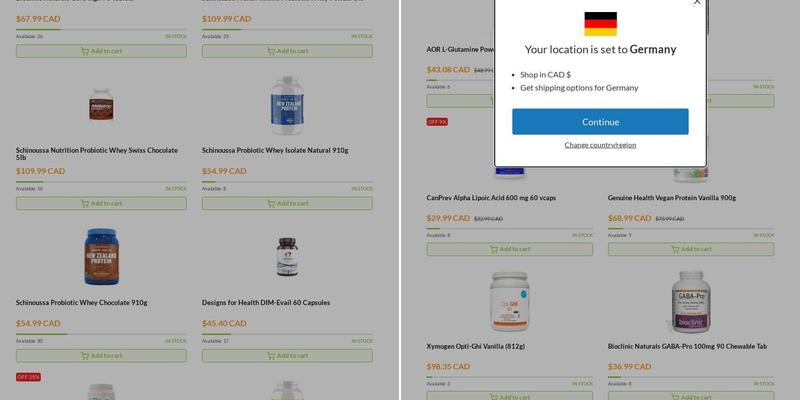Add Probiotic Whey Isolate Natural 910g to cart
This screenshot has height=400, width=800.
tap(287, 204)
